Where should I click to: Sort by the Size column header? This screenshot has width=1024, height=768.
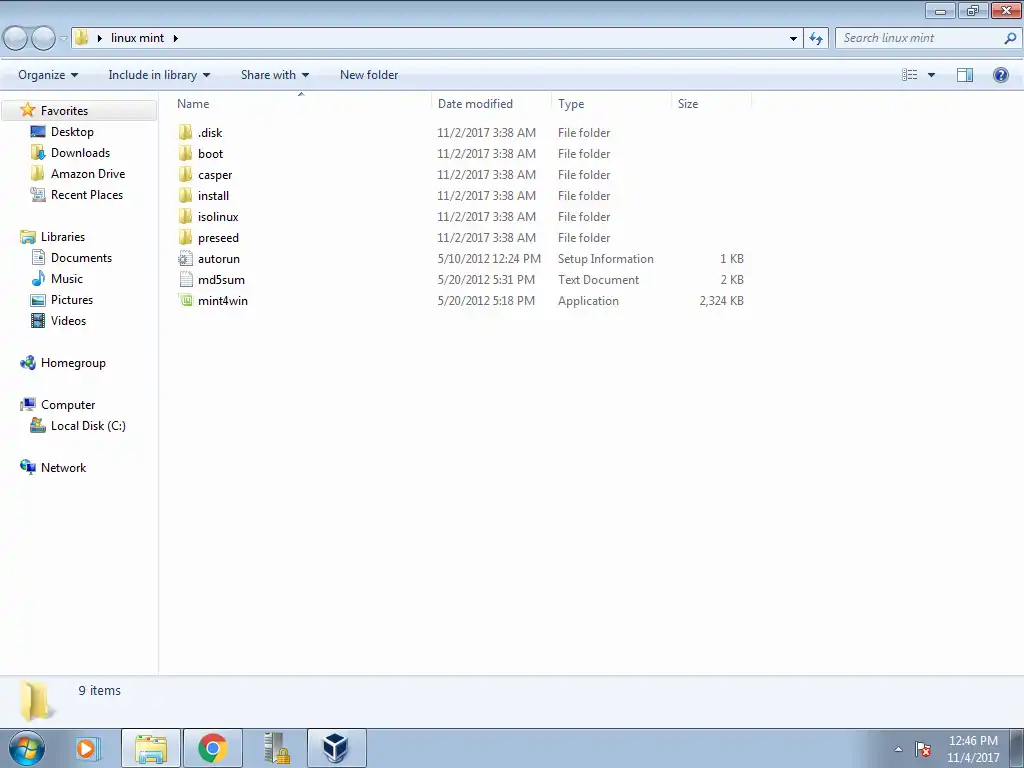712,104
